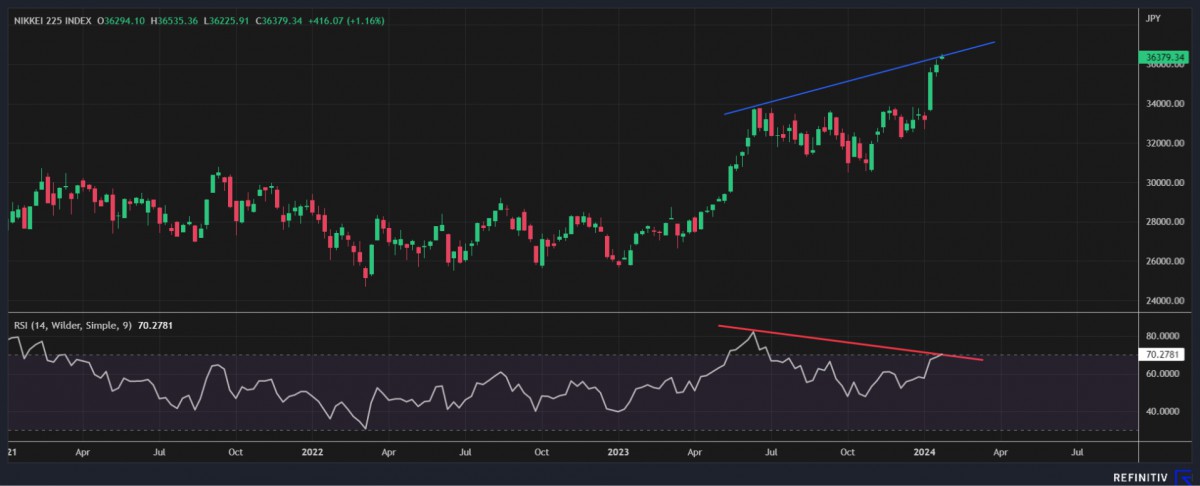Click the Refinitiv logo icon
Viewport: 1200px width, 486px height.
tap(1186, 477)
